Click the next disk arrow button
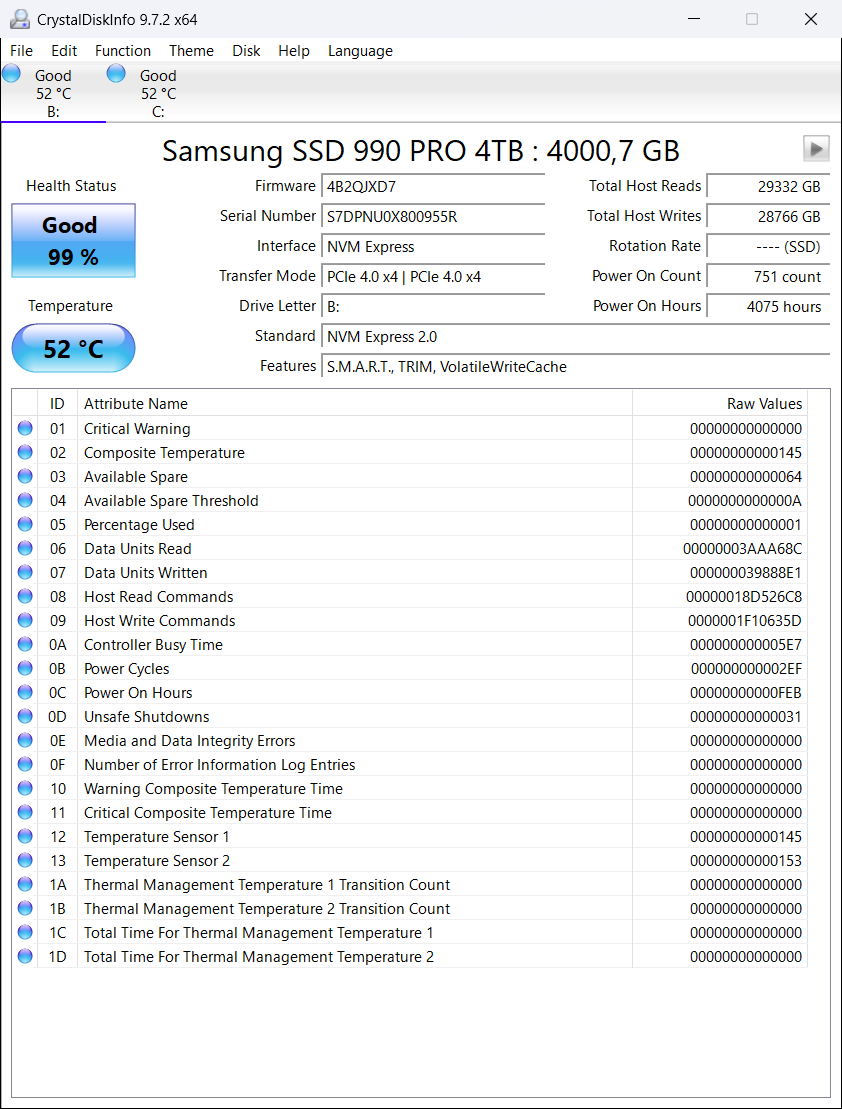This screenshot has height=1109, width=842. click(816, 149)
